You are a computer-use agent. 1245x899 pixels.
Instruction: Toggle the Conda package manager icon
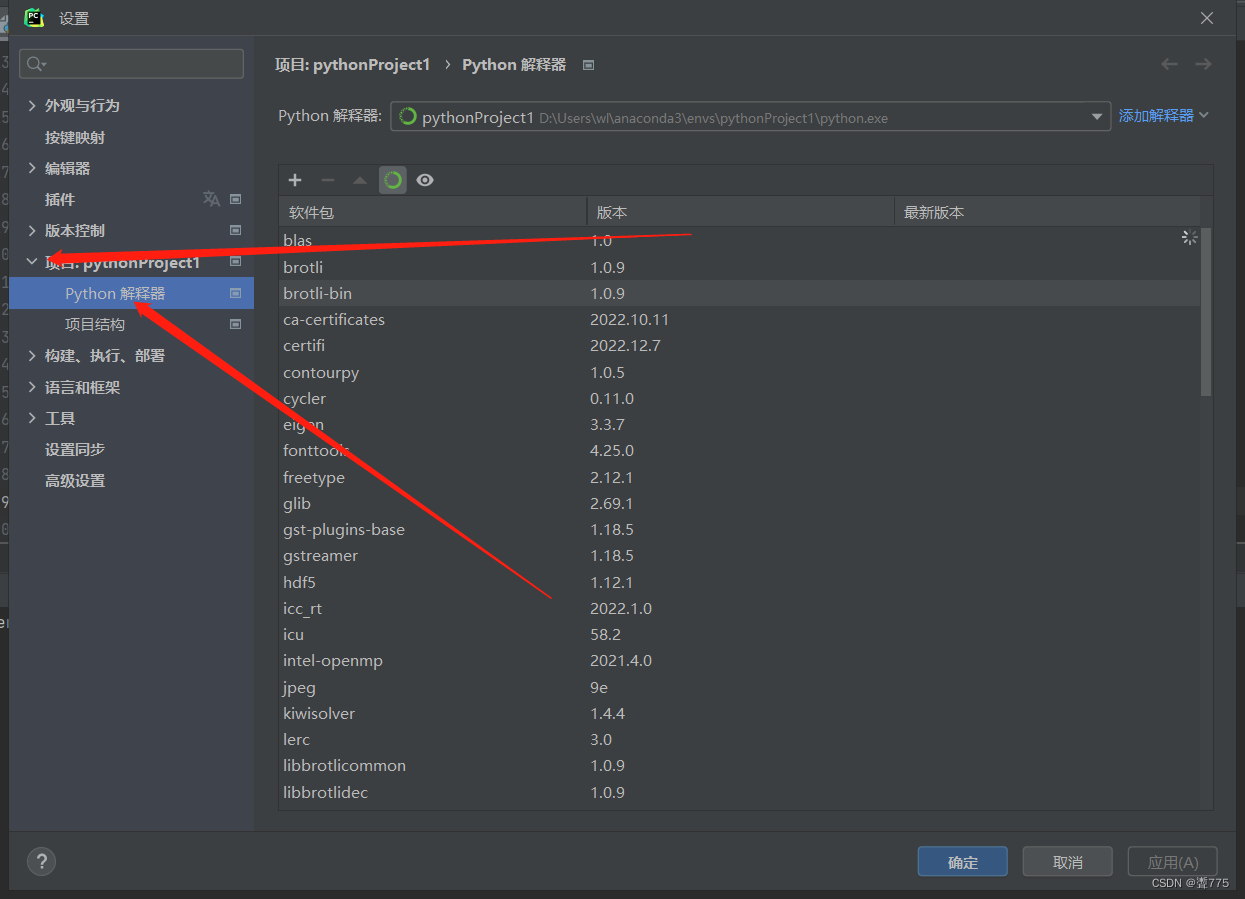coord(393,180)
